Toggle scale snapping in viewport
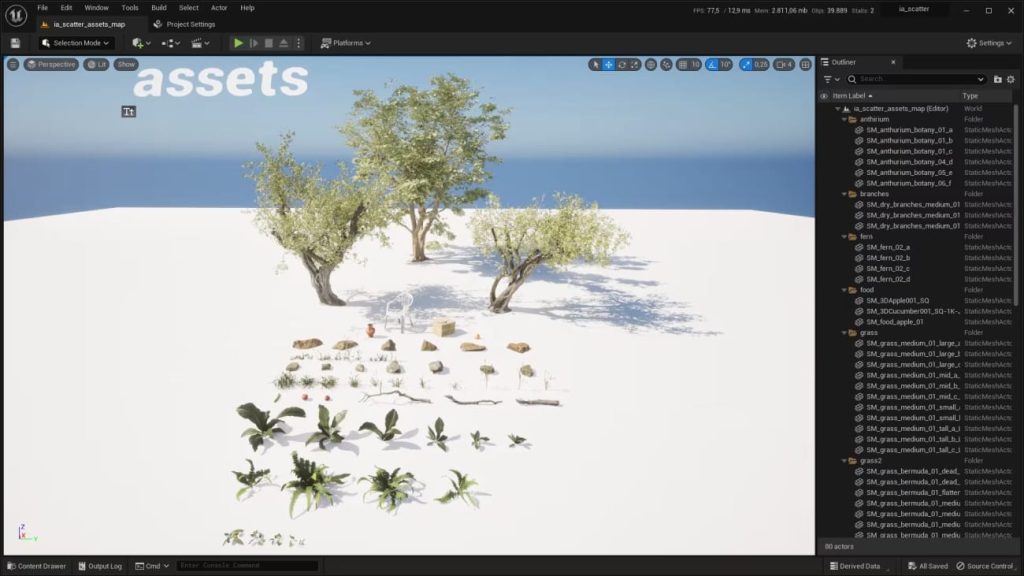 point(747,64)
